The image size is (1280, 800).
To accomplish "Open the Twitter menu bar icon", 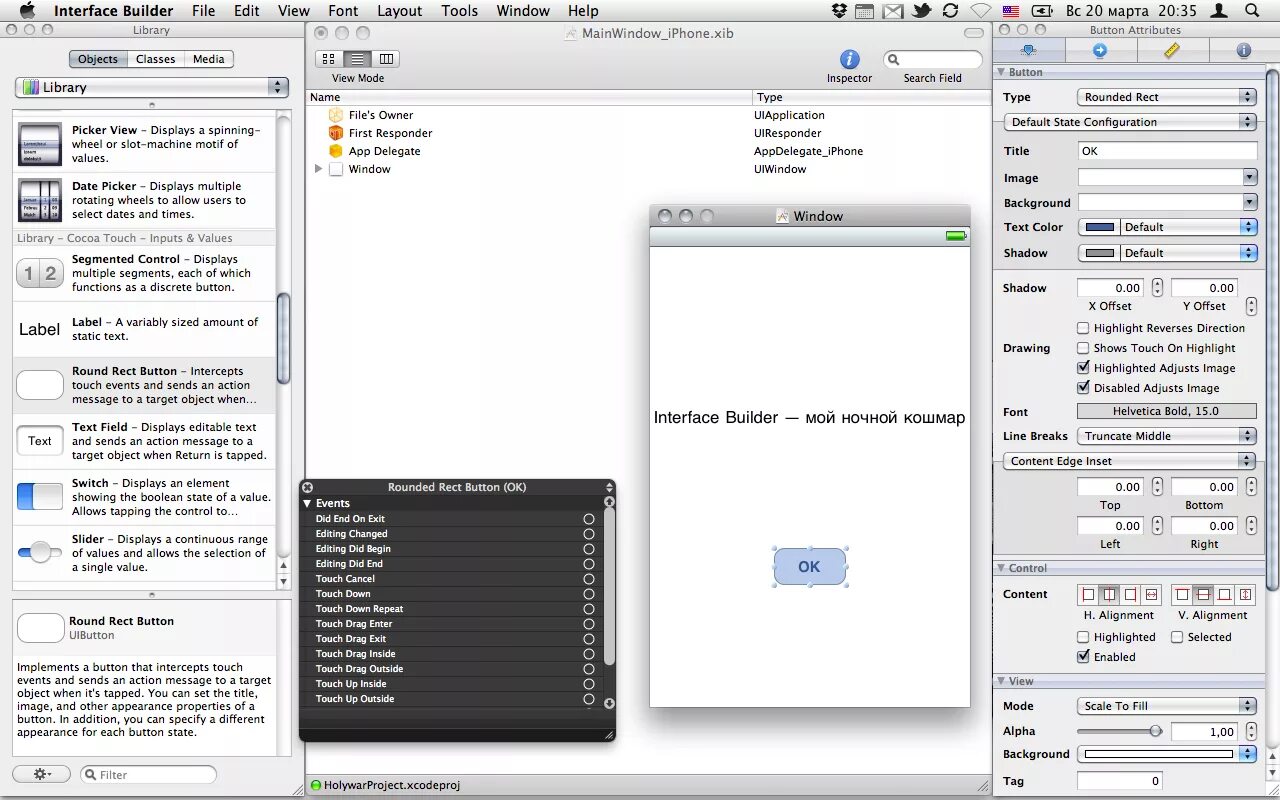I will coord(920,11).
